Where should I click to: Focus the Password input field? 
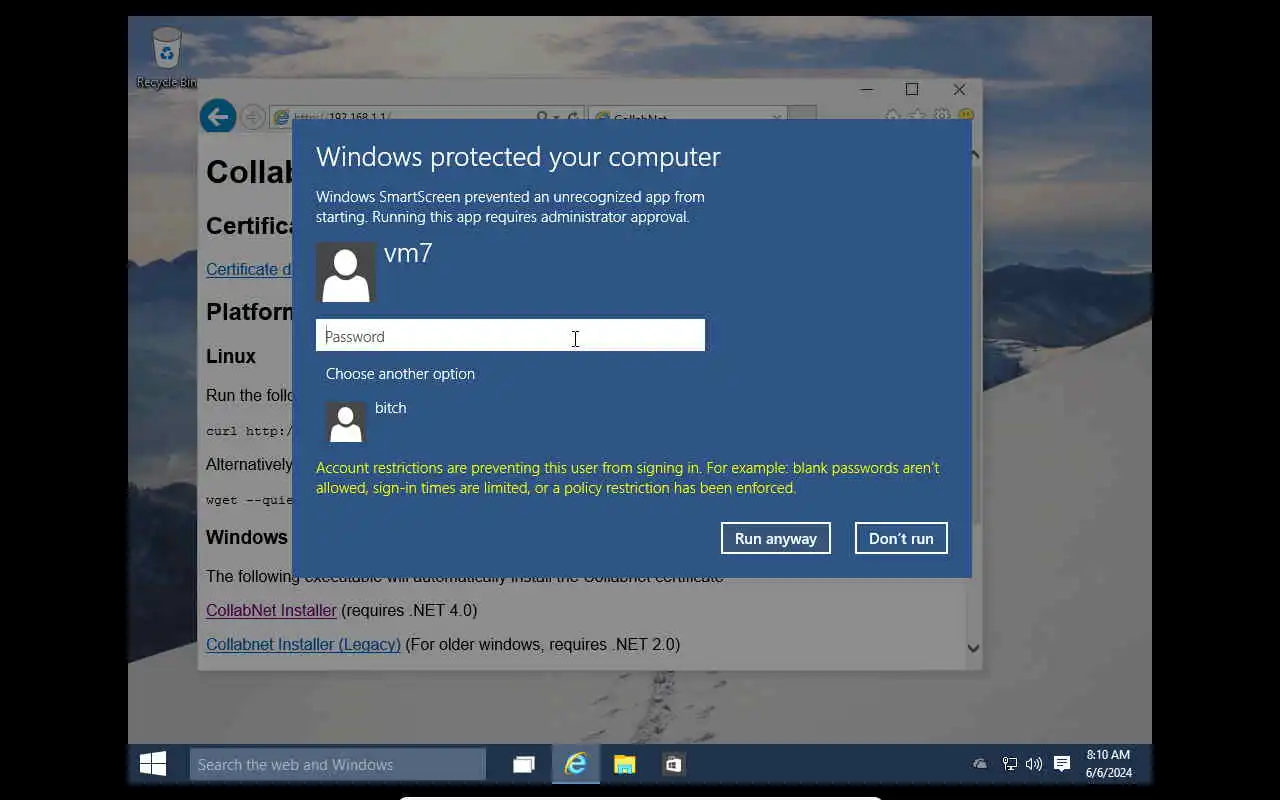click(x=510, y=336)
